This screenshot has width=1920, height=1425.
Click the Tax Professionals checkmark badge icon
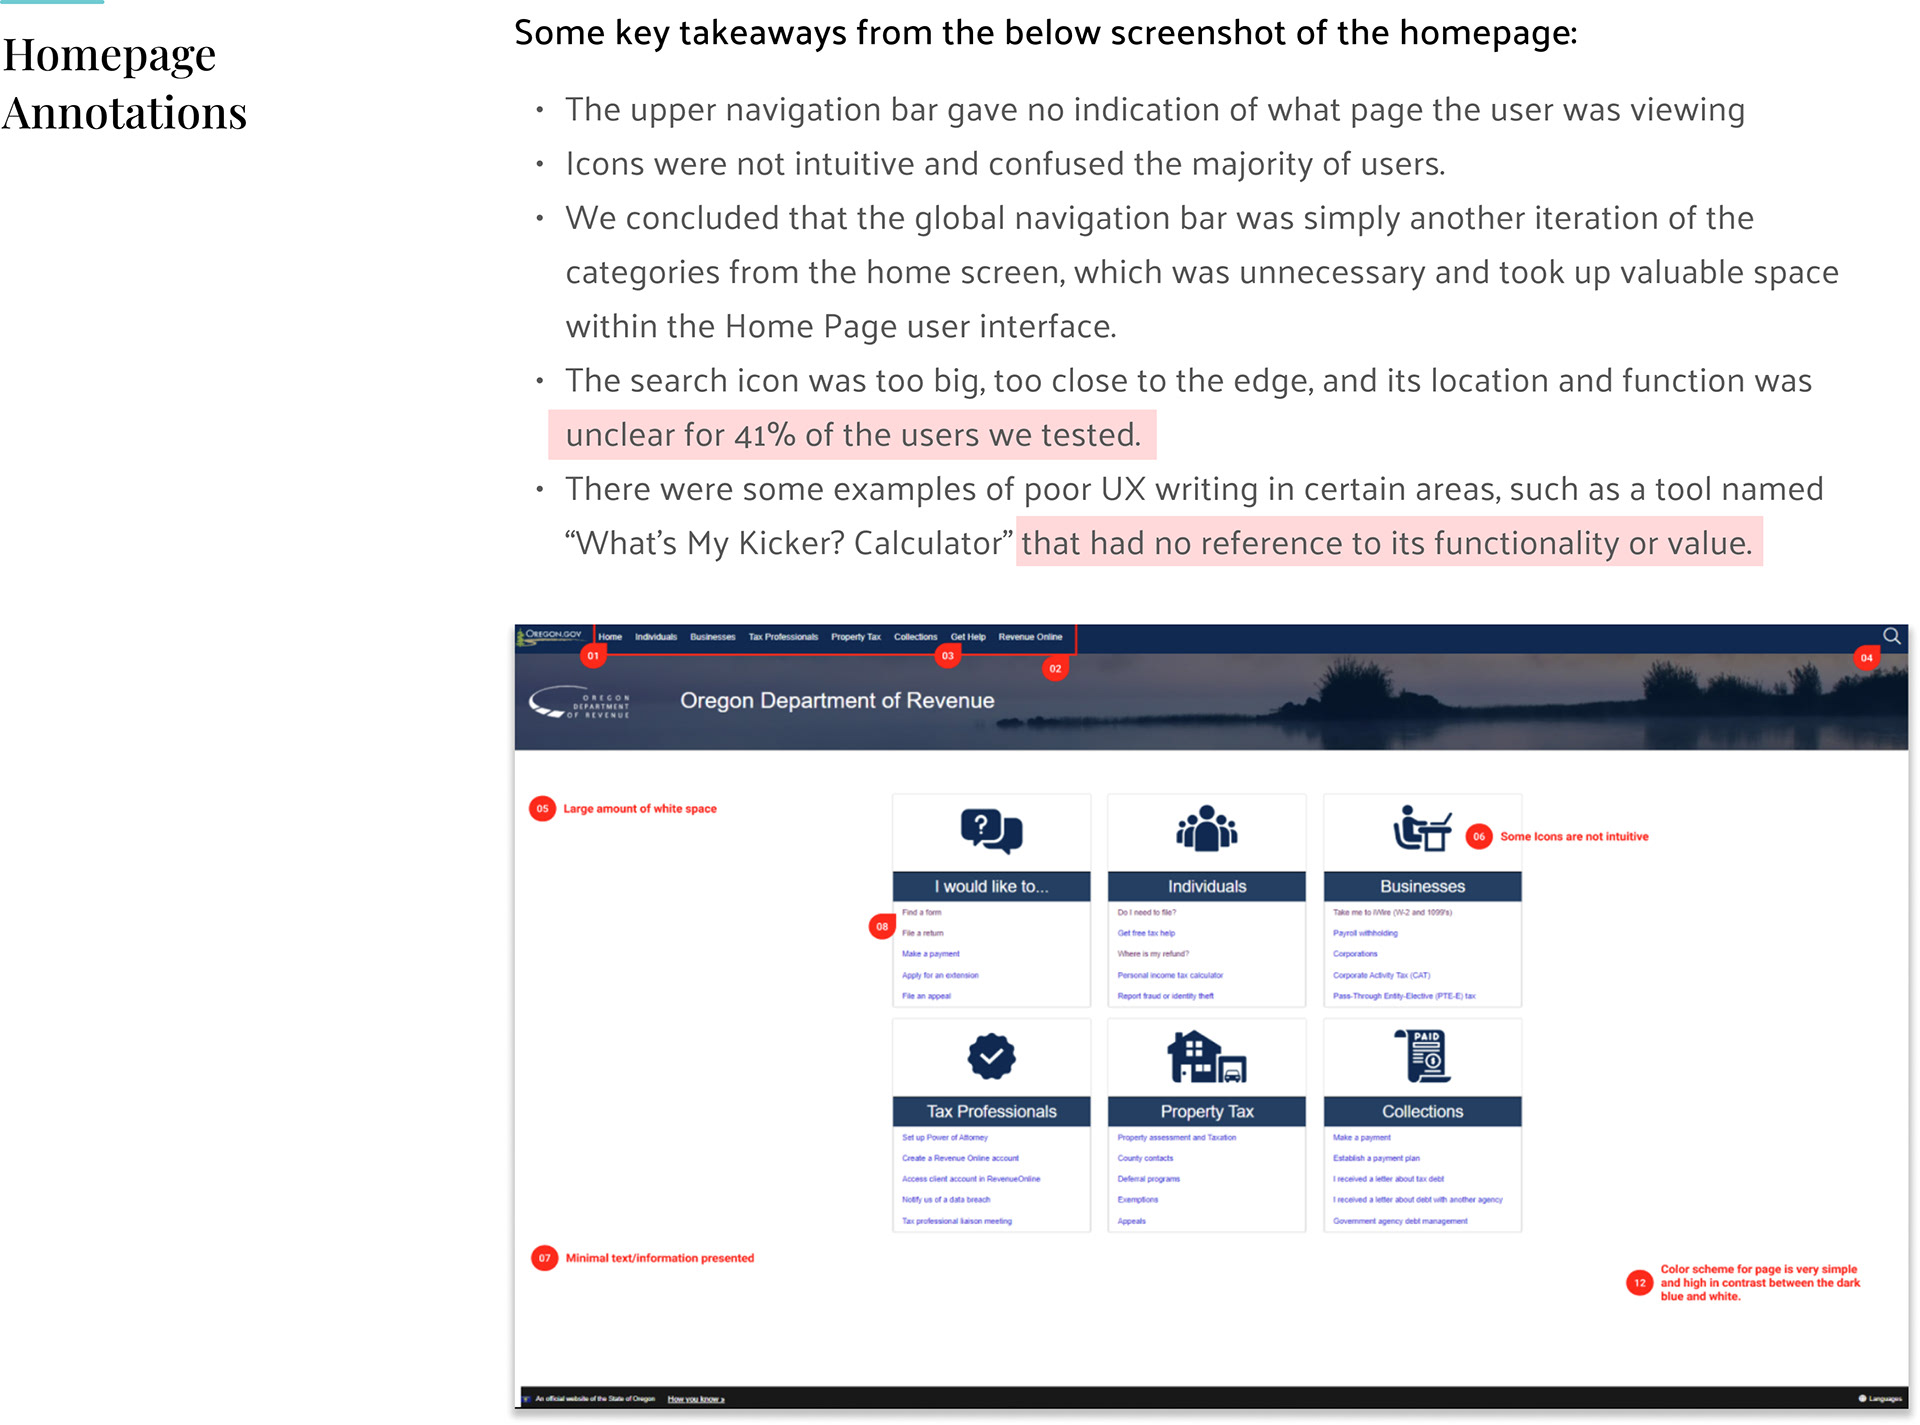(990, 1056)
